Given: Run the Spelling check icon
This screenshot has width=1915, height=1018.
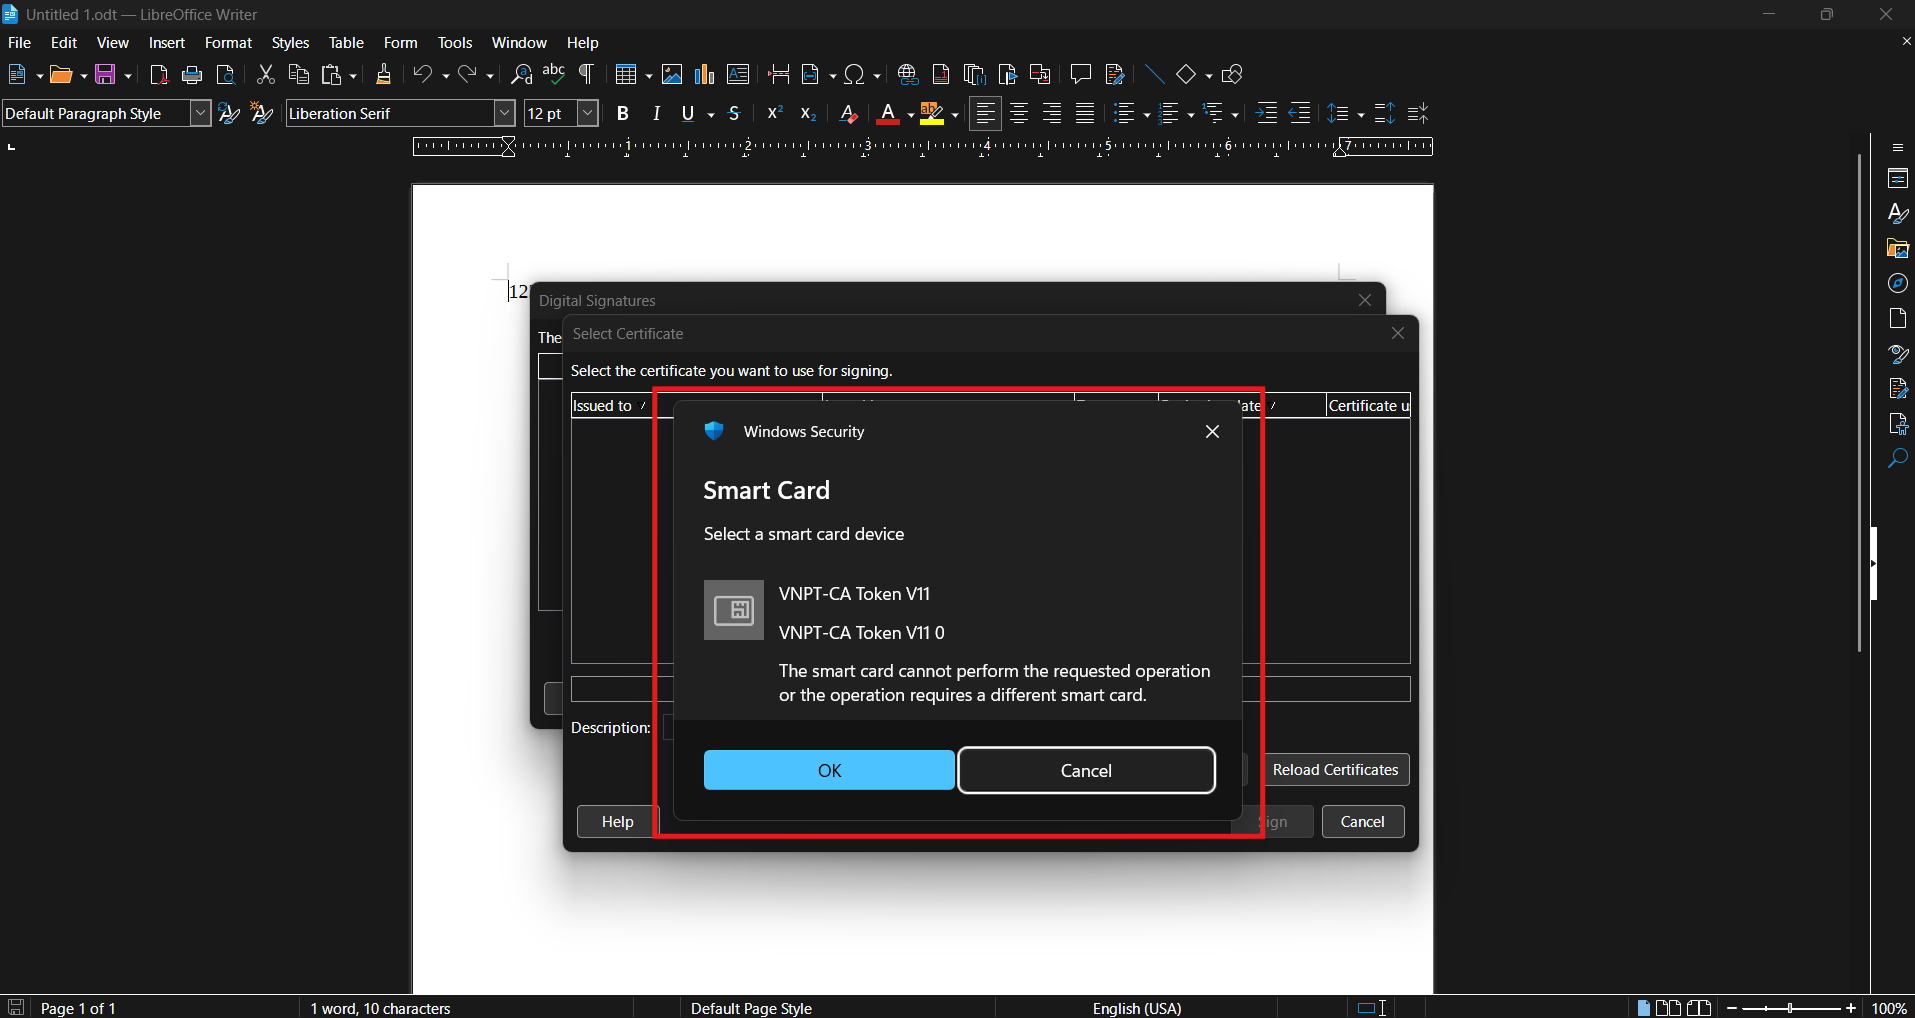Looking at the screenshot, I should pos(554,75).
